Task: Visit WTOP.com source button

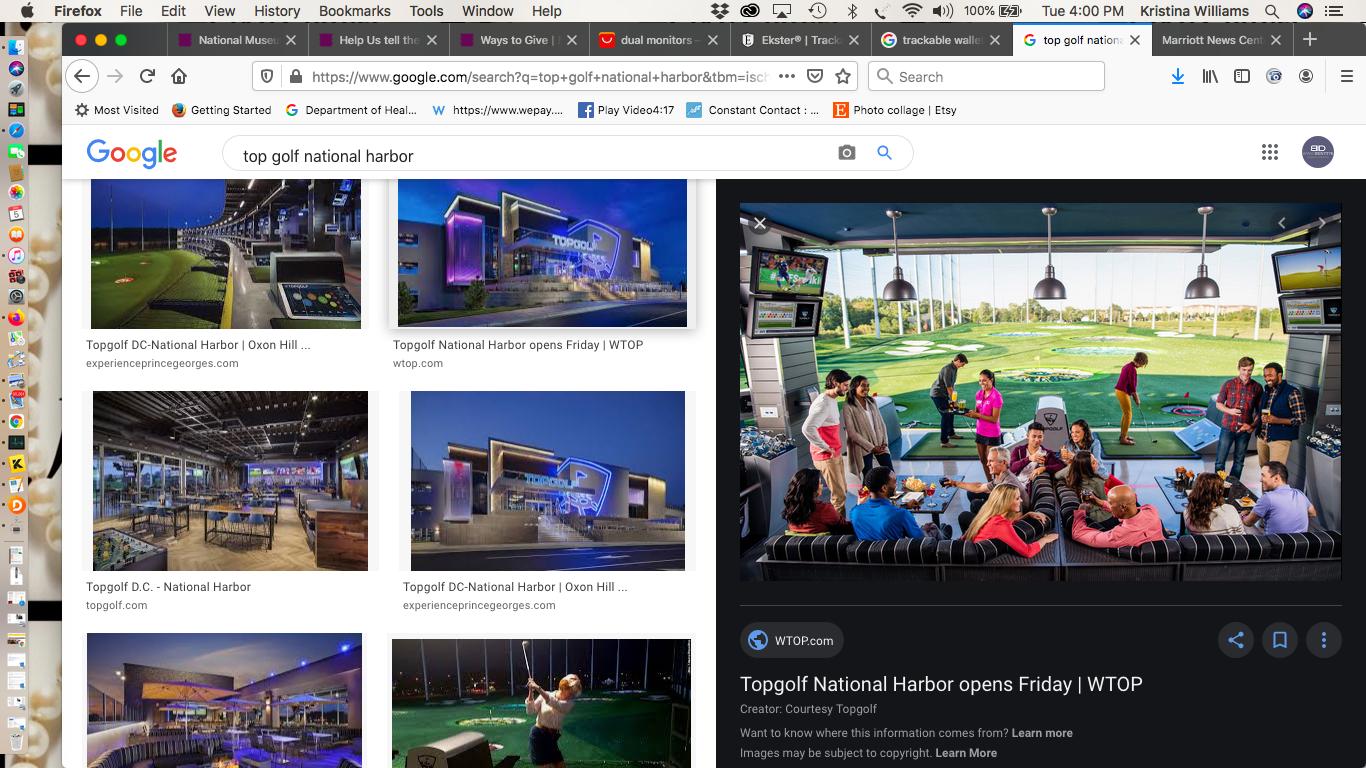Action: click(791, 640)
